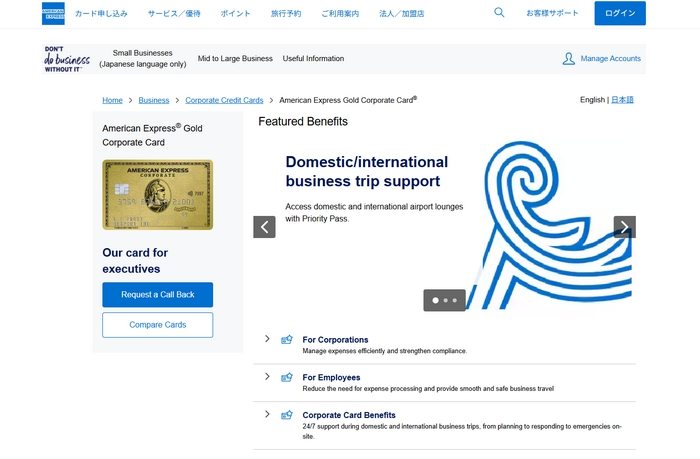Click the For Corporations thumbs-up icon
This screenshot has height=459, width=700.
(x=287, y=340)
